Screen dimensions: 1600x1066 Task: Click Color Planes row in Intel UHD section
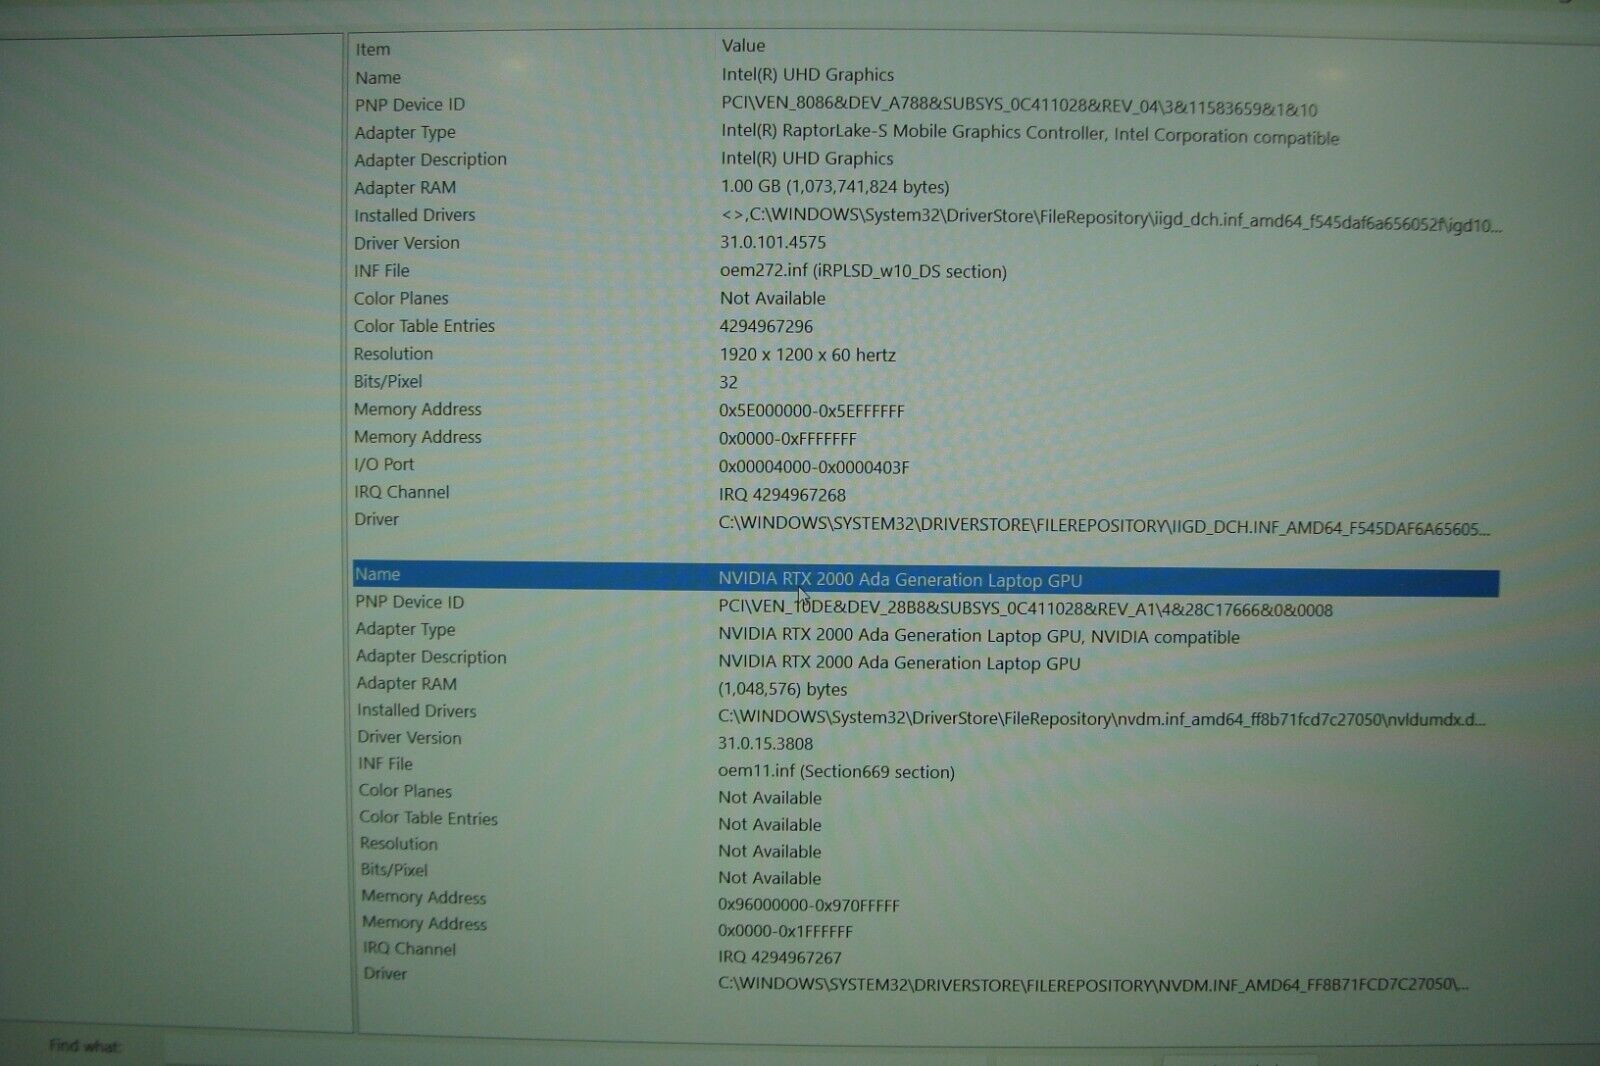(x=925, y=298)
